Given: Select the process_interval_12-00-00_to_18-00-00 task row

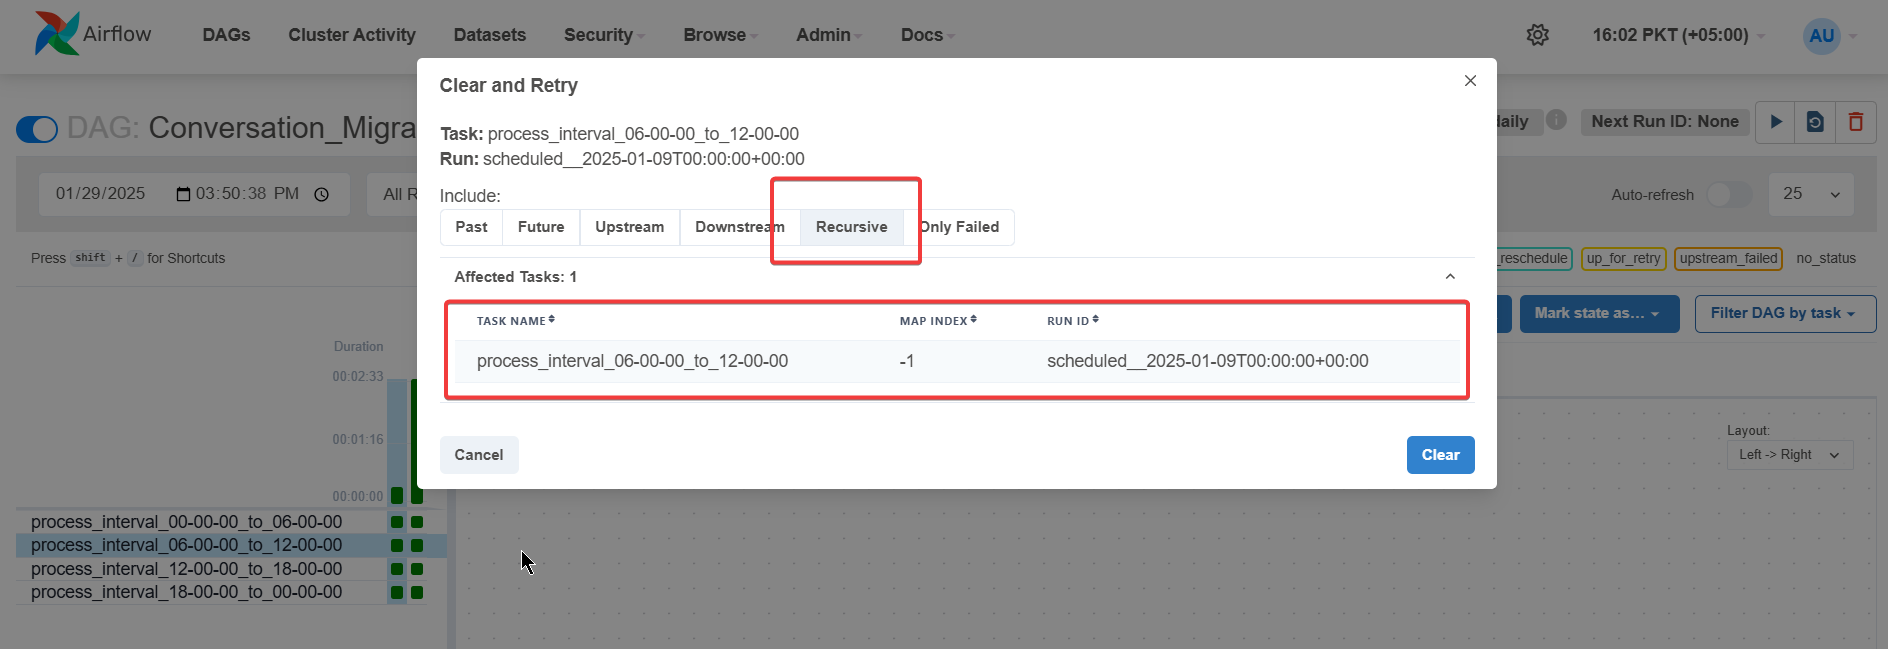Looking at the screenshot, I should (x=186, y=569).
